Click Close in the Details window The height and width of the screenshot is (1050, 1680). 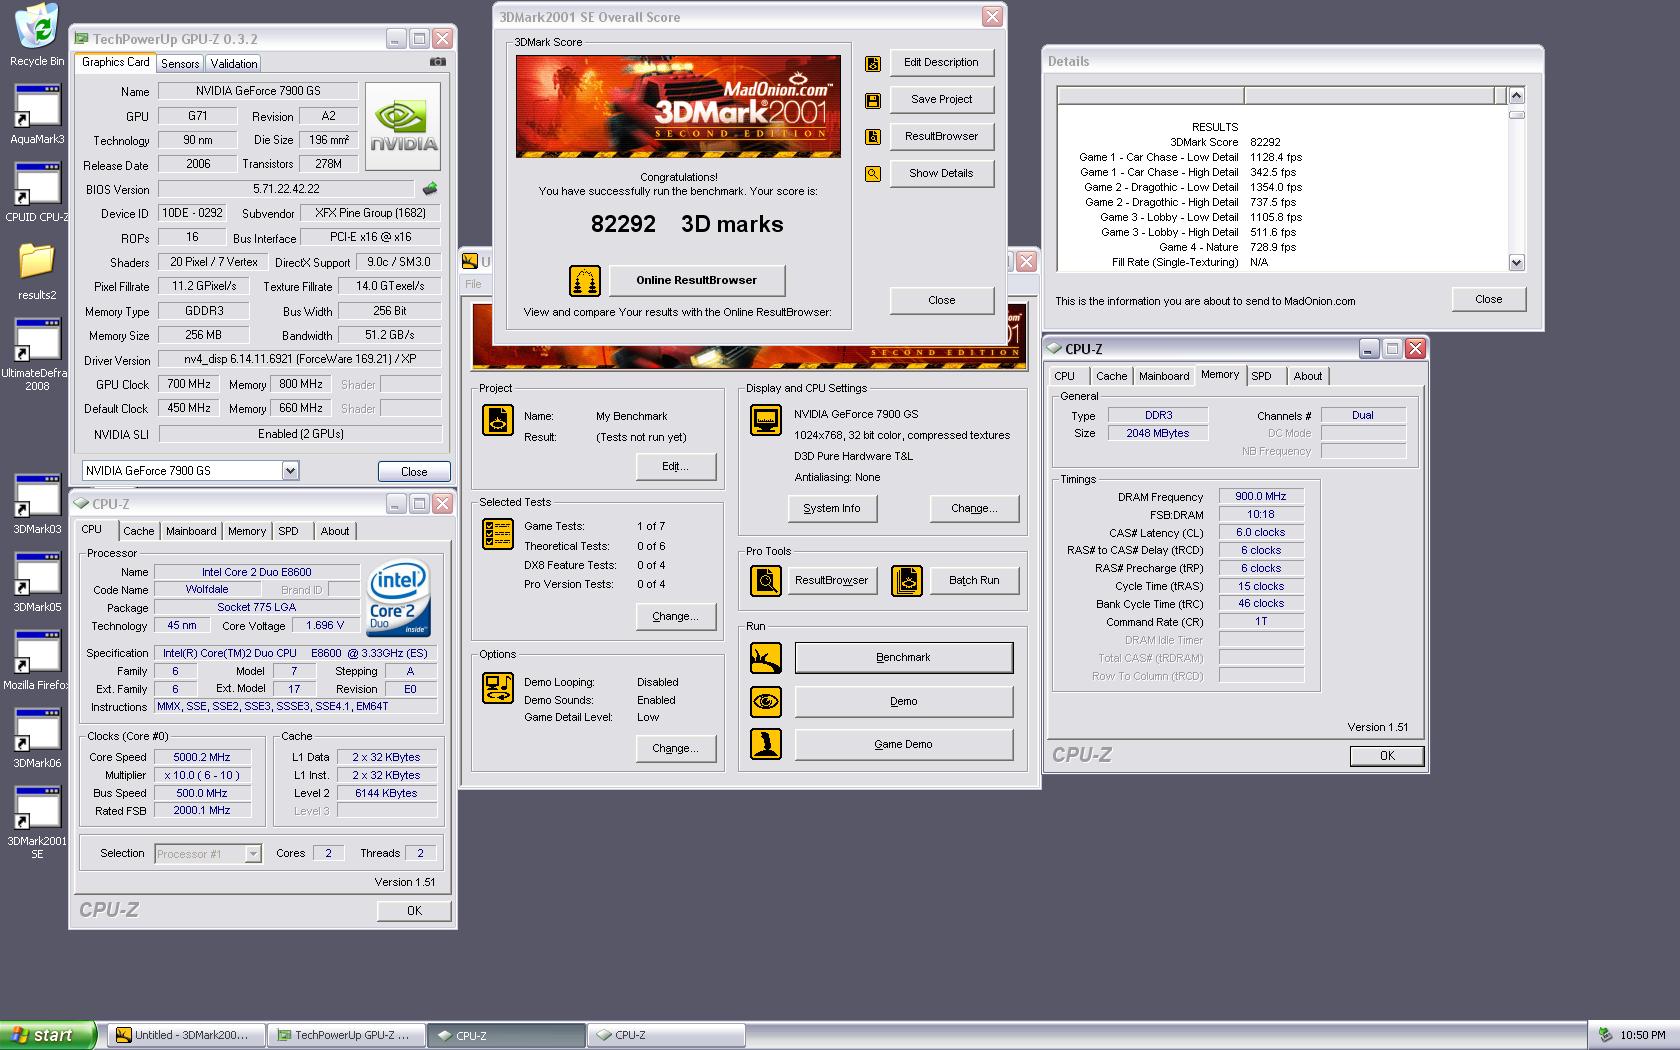(1488, 300)
